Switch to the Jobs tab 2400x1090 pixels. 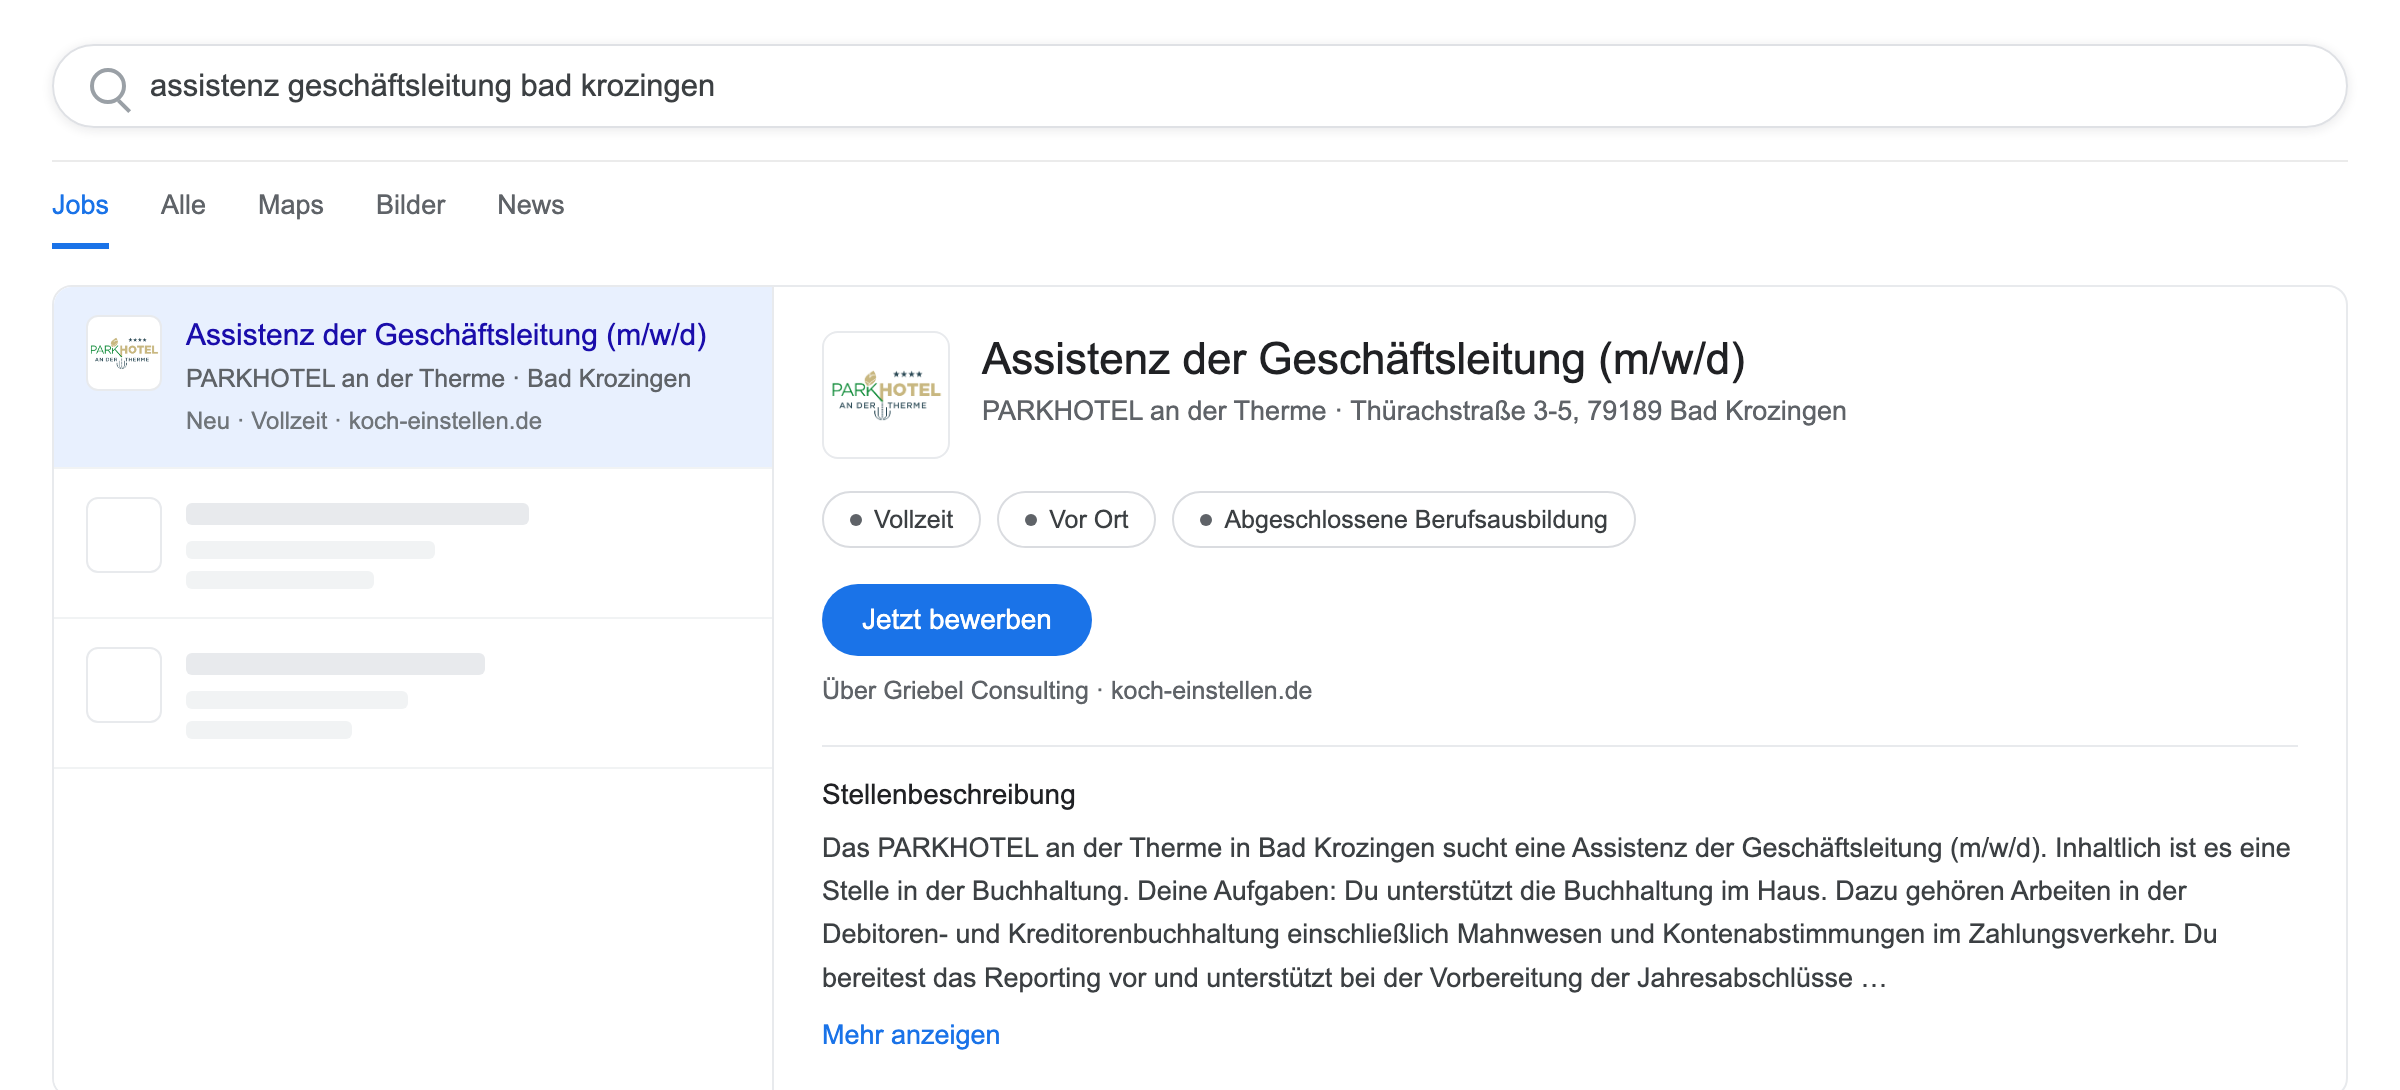pyautogui.click(x=80, y=205)
